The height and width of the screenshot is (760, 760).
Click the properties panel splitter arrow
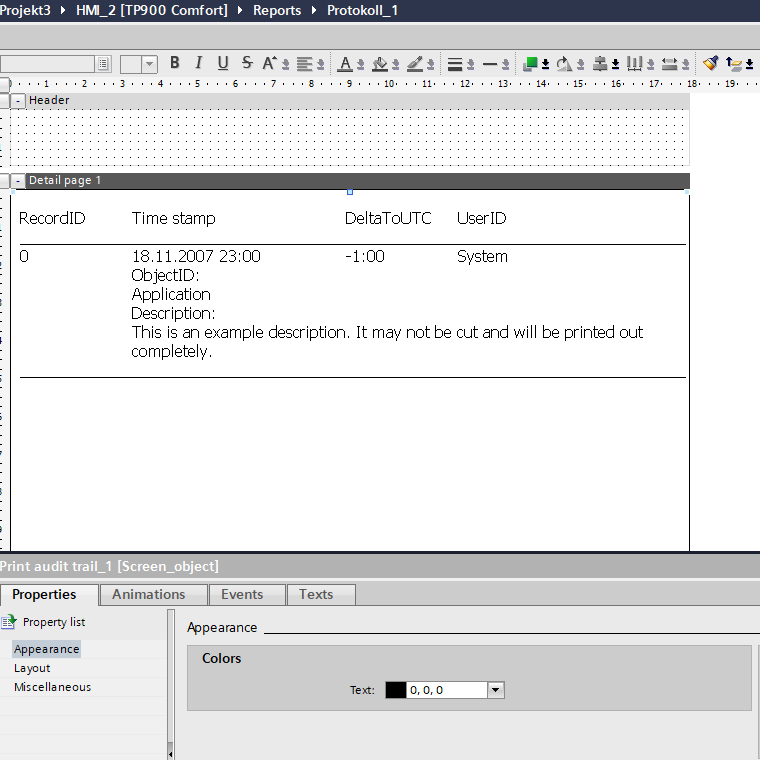[x=171, y=754]
